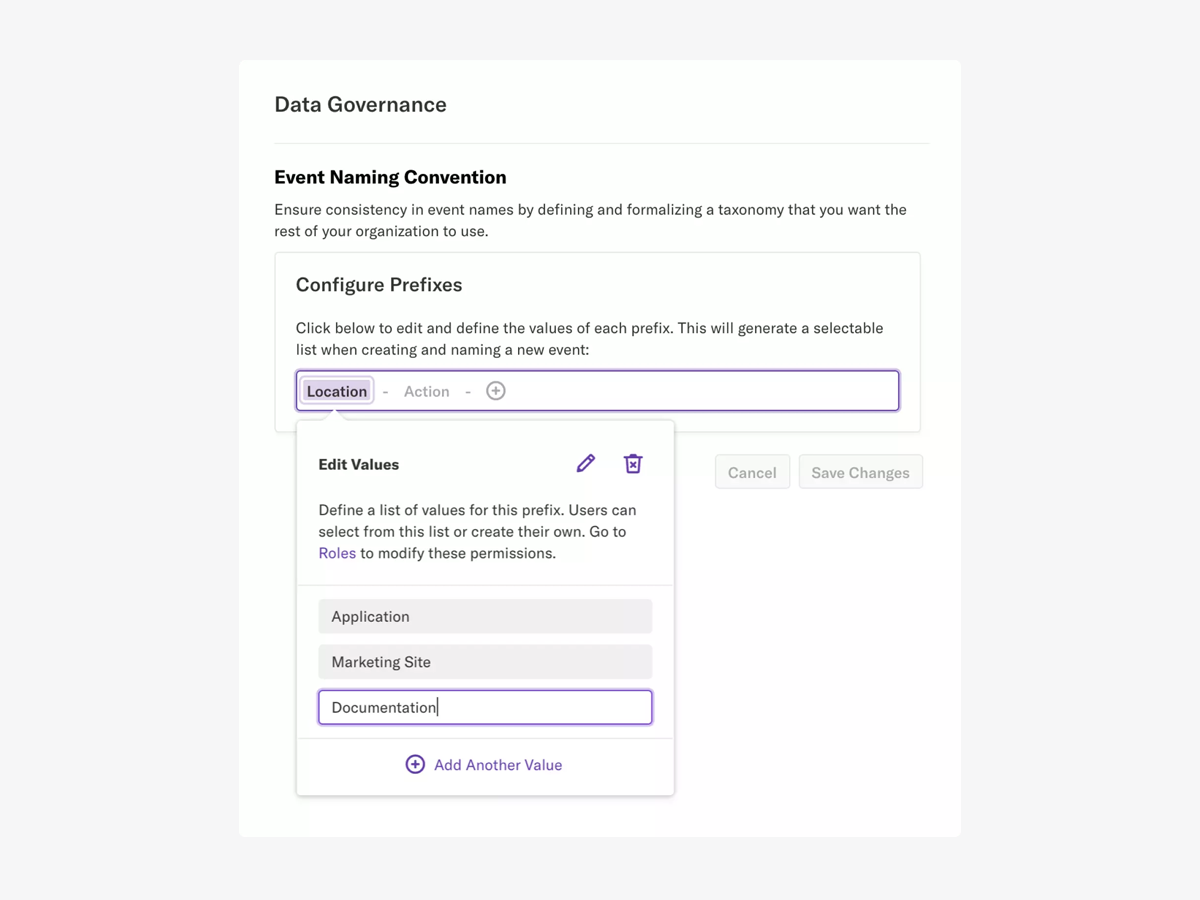The height and width of the screenshot is (900, 1200).
Task: Click the plus circle beside Add Another Value
Action: [x=415, y=764]
